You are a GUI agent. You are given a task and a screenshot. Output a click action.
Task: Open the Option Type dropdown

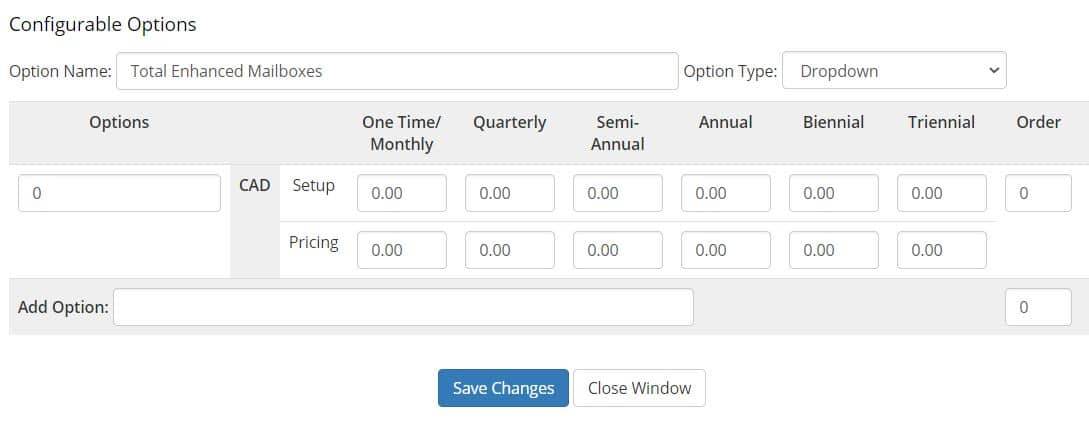(x=894, y=71)
